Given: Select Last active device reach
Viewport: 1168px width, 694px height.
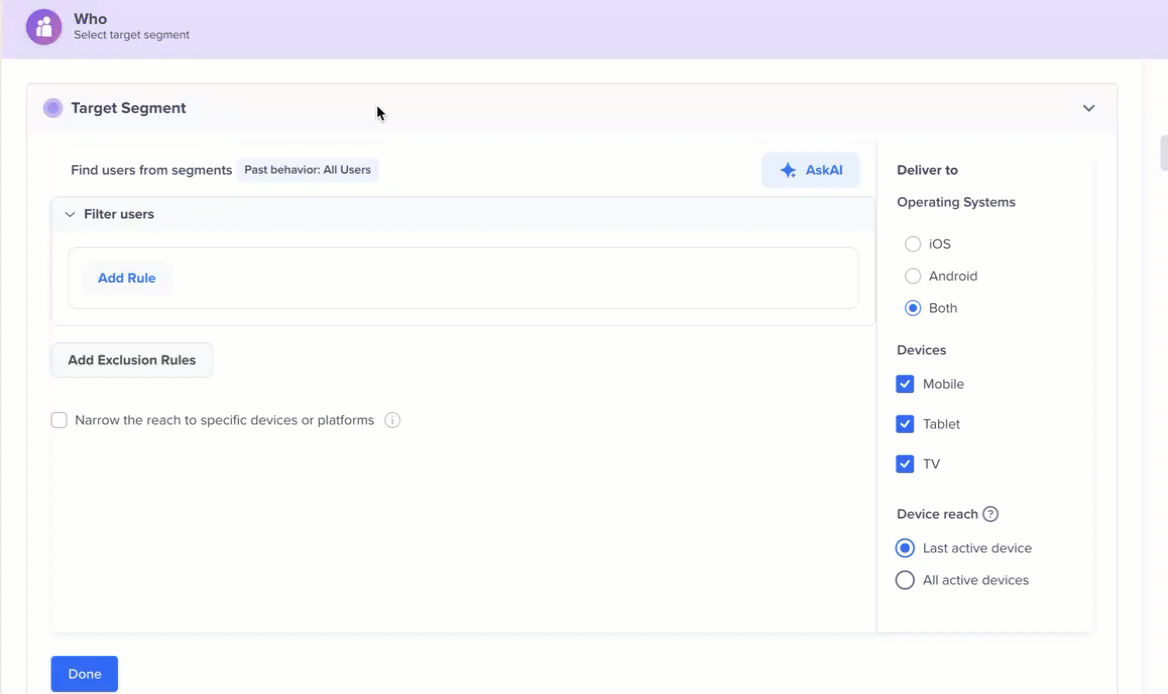Looking at the screenshot, I should (905, 548).
